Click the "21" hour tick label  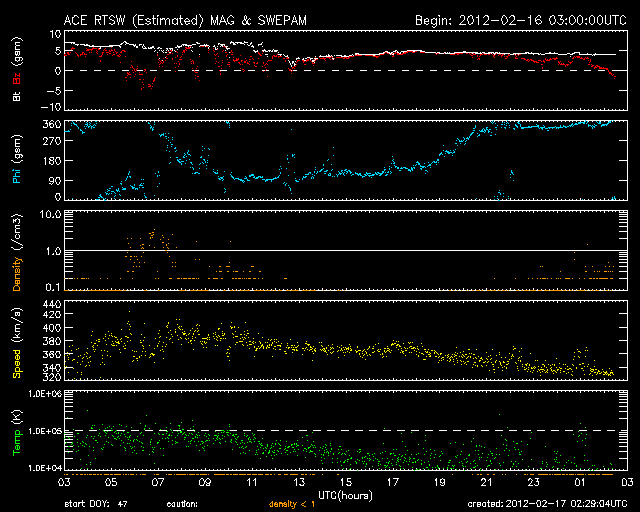[x=487, y=482]
